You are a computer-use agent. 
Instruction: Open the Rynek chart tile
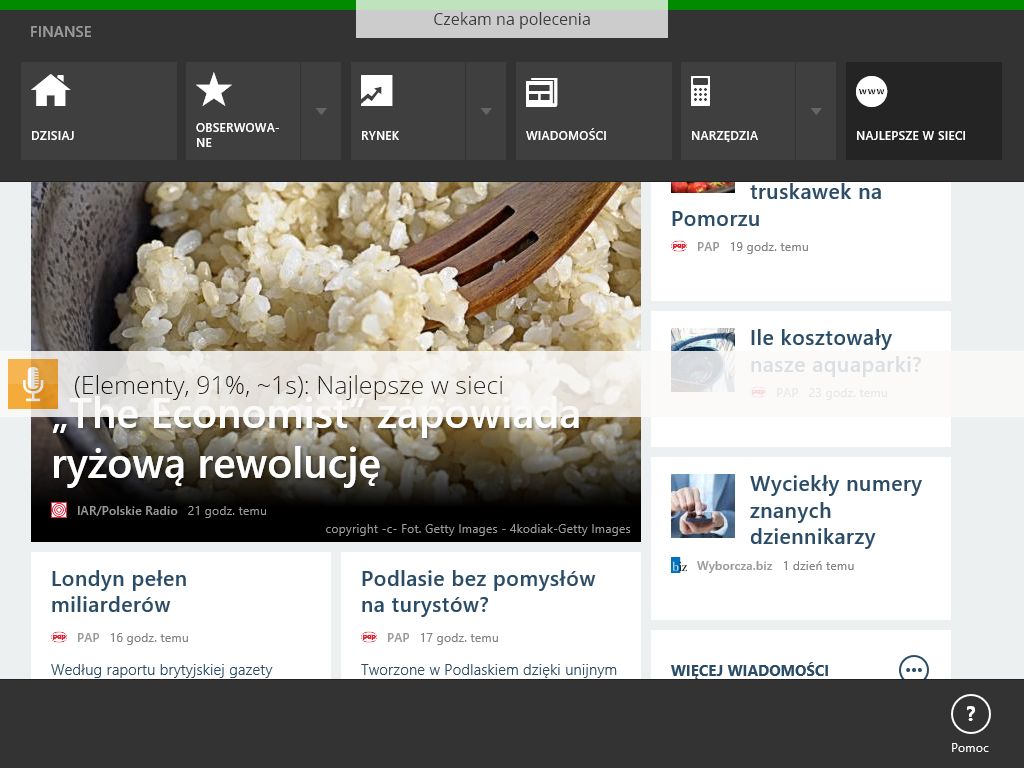click(408, 111)
